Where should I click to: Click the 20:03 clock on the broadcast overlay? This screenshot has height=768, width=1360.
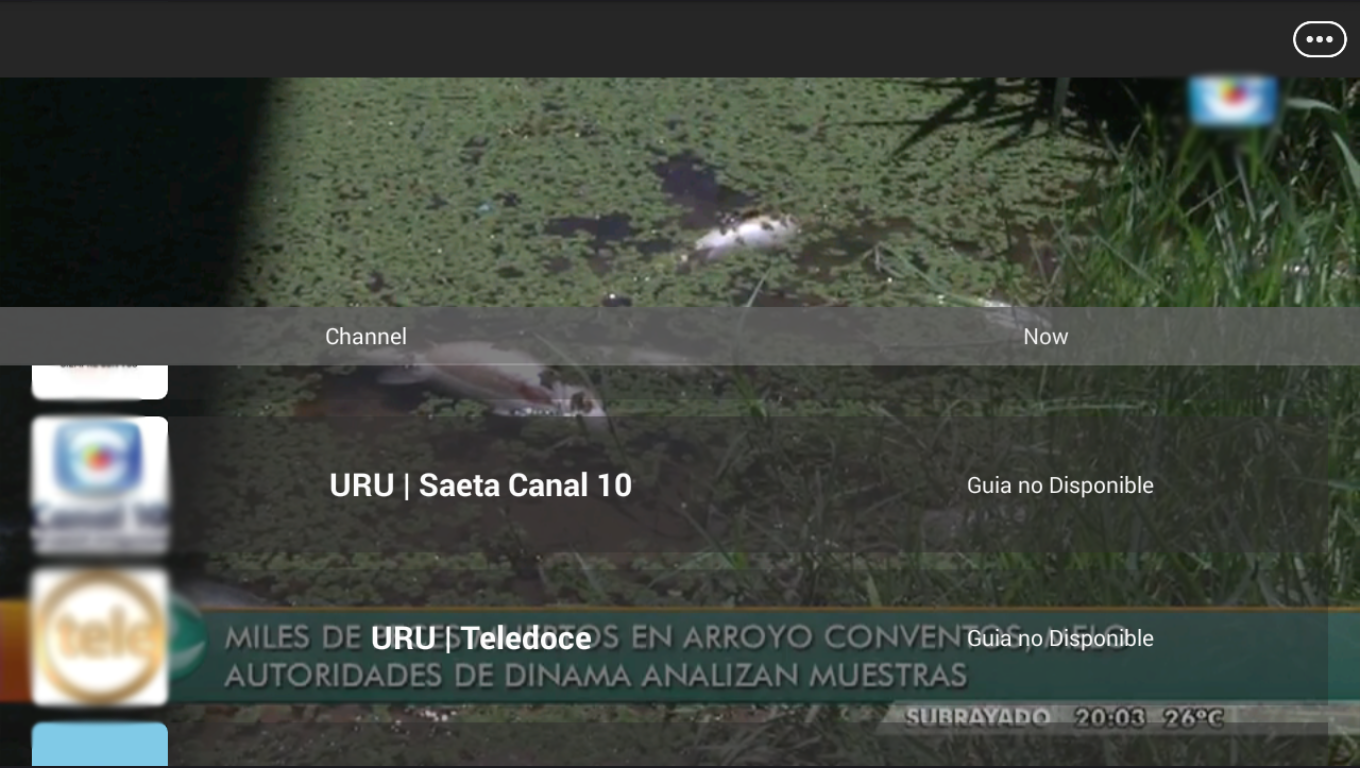tap(1110, 718)
